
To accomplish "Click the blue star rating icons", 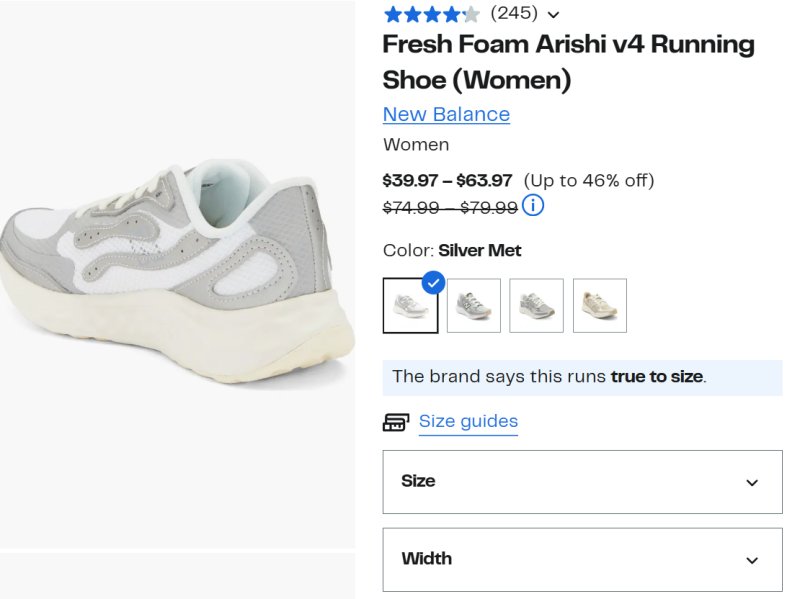I will point(431,14).
